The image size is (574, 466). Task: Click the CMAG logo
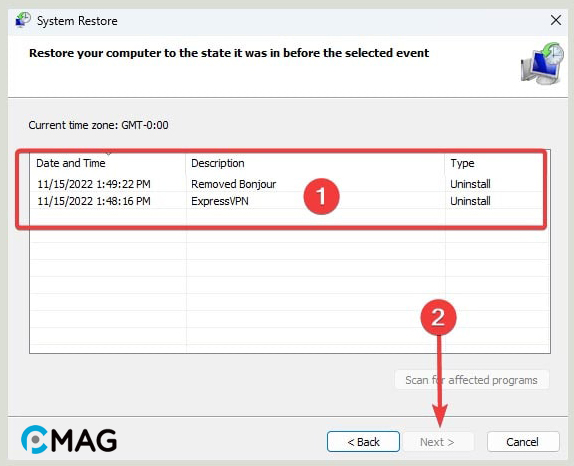coord(69,439)
